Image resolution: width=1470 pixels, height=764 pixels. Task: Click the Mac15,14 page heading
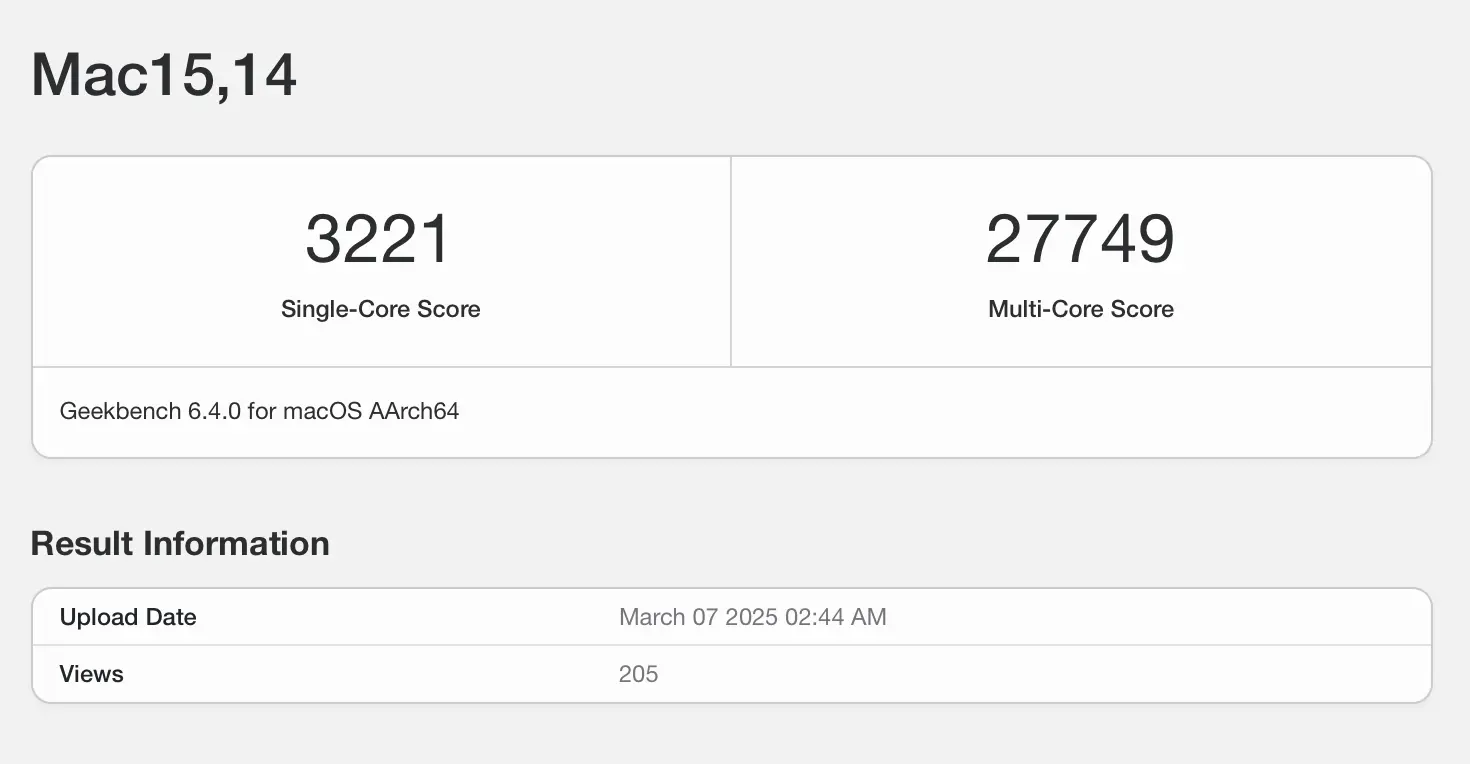[x=164, y=75]
